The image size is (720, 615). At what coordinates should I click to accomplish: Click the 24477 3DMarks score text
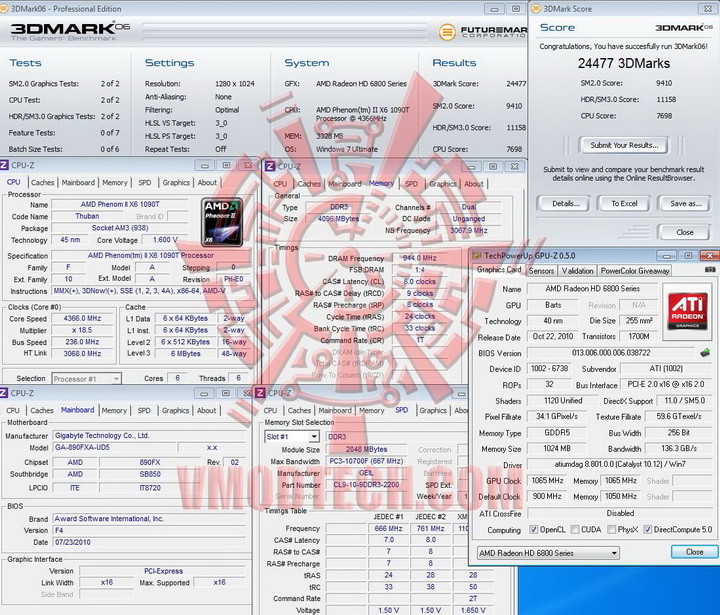(624, 63)
